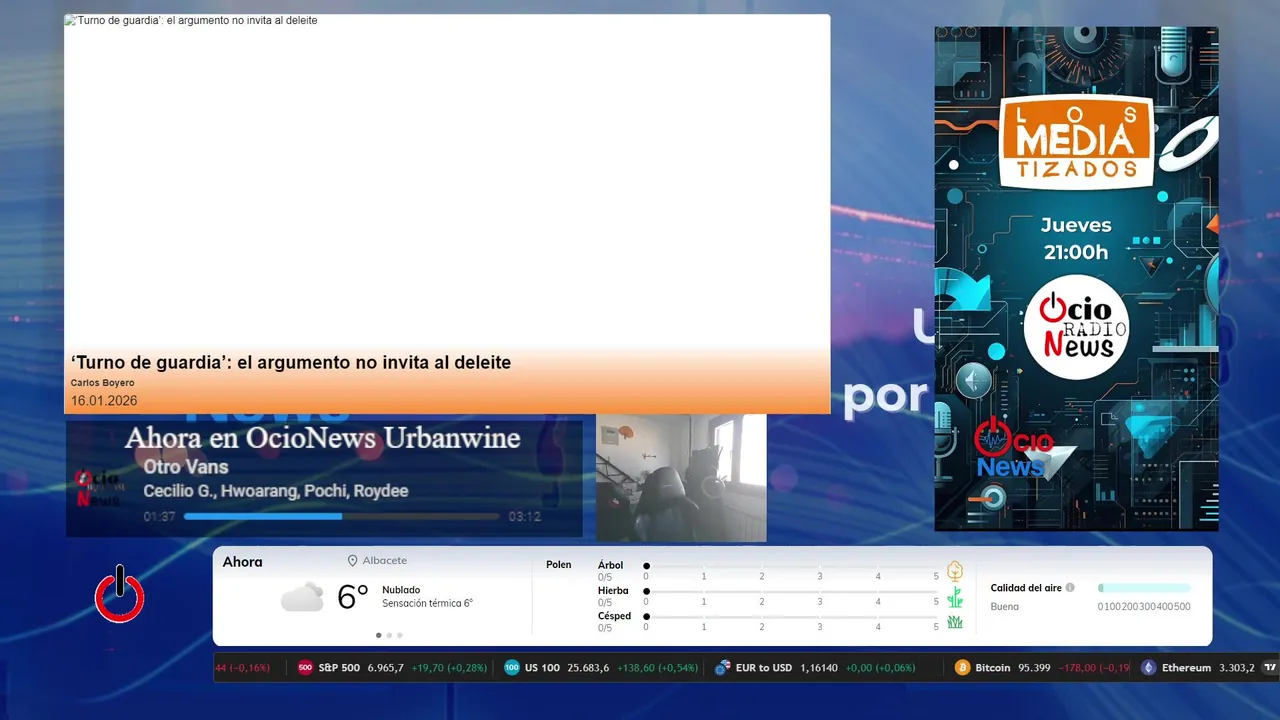The height and width of the screenshot is (720, 1280).
Task: Click the 'Nublado' condition text
Action: (x=401, y=590)
